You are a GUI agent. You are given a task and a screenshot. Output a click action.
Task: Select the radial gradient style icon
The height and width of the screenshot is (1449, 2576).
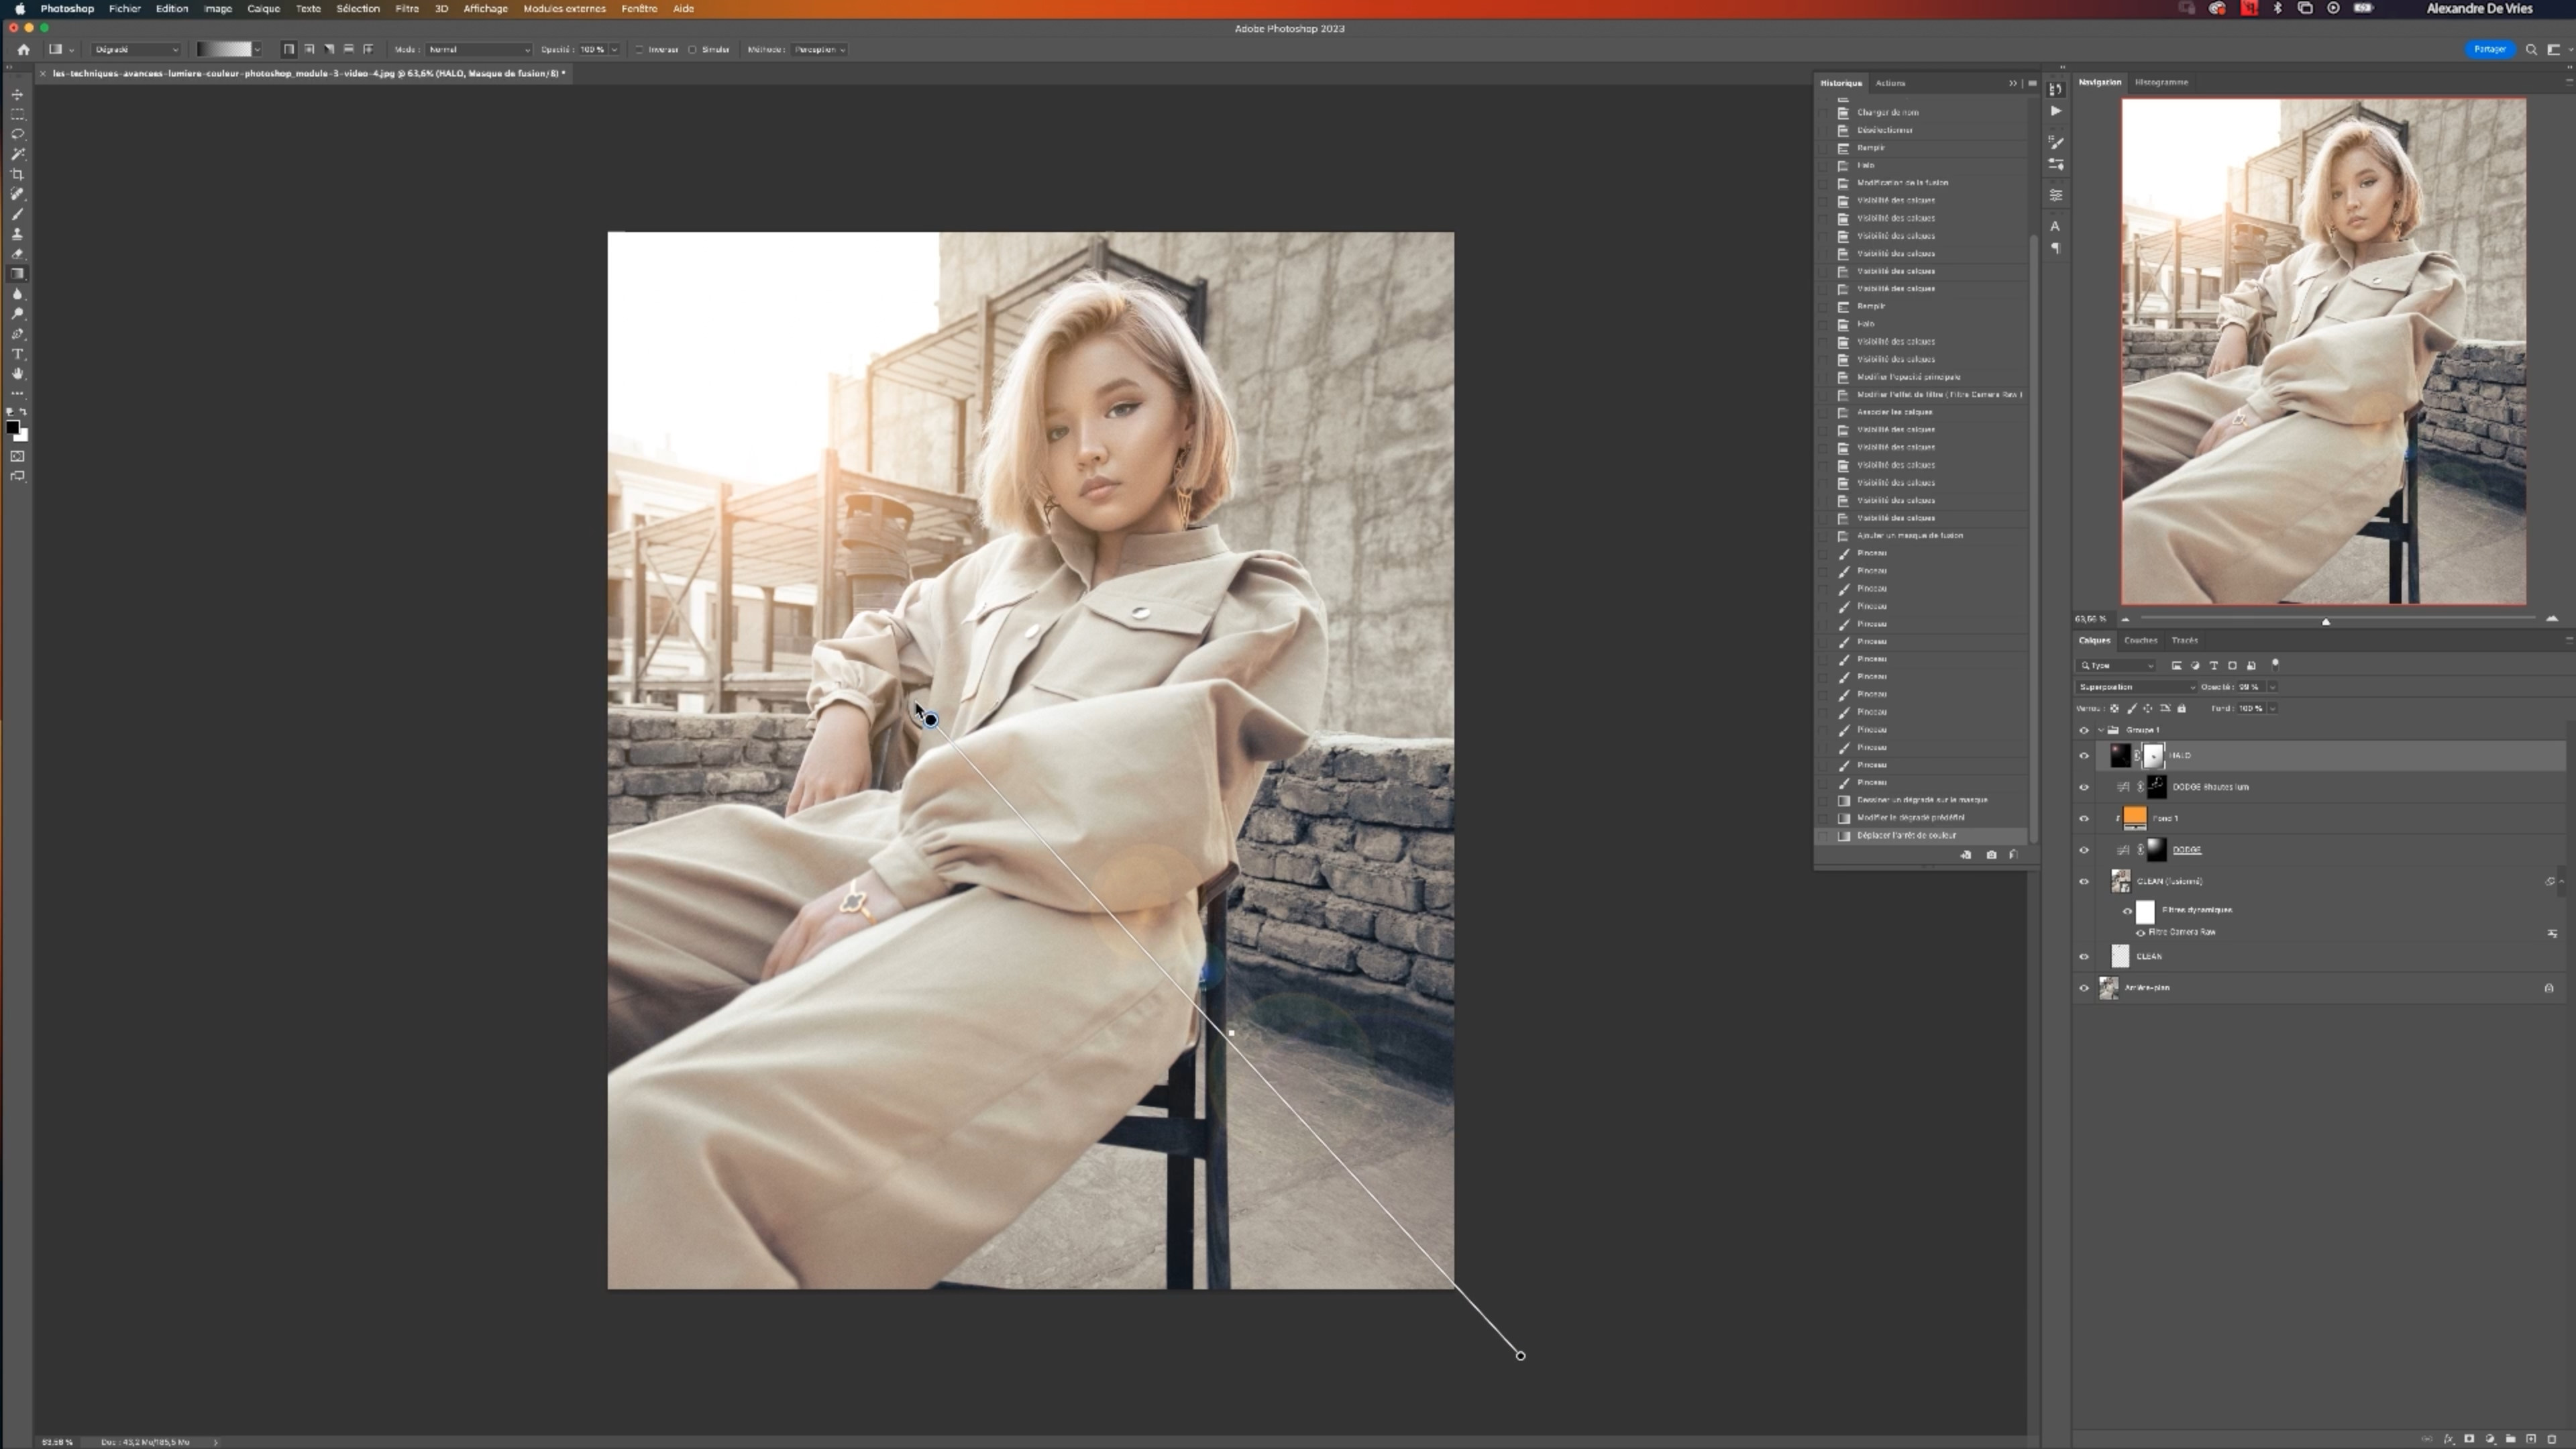click(309, 49)
